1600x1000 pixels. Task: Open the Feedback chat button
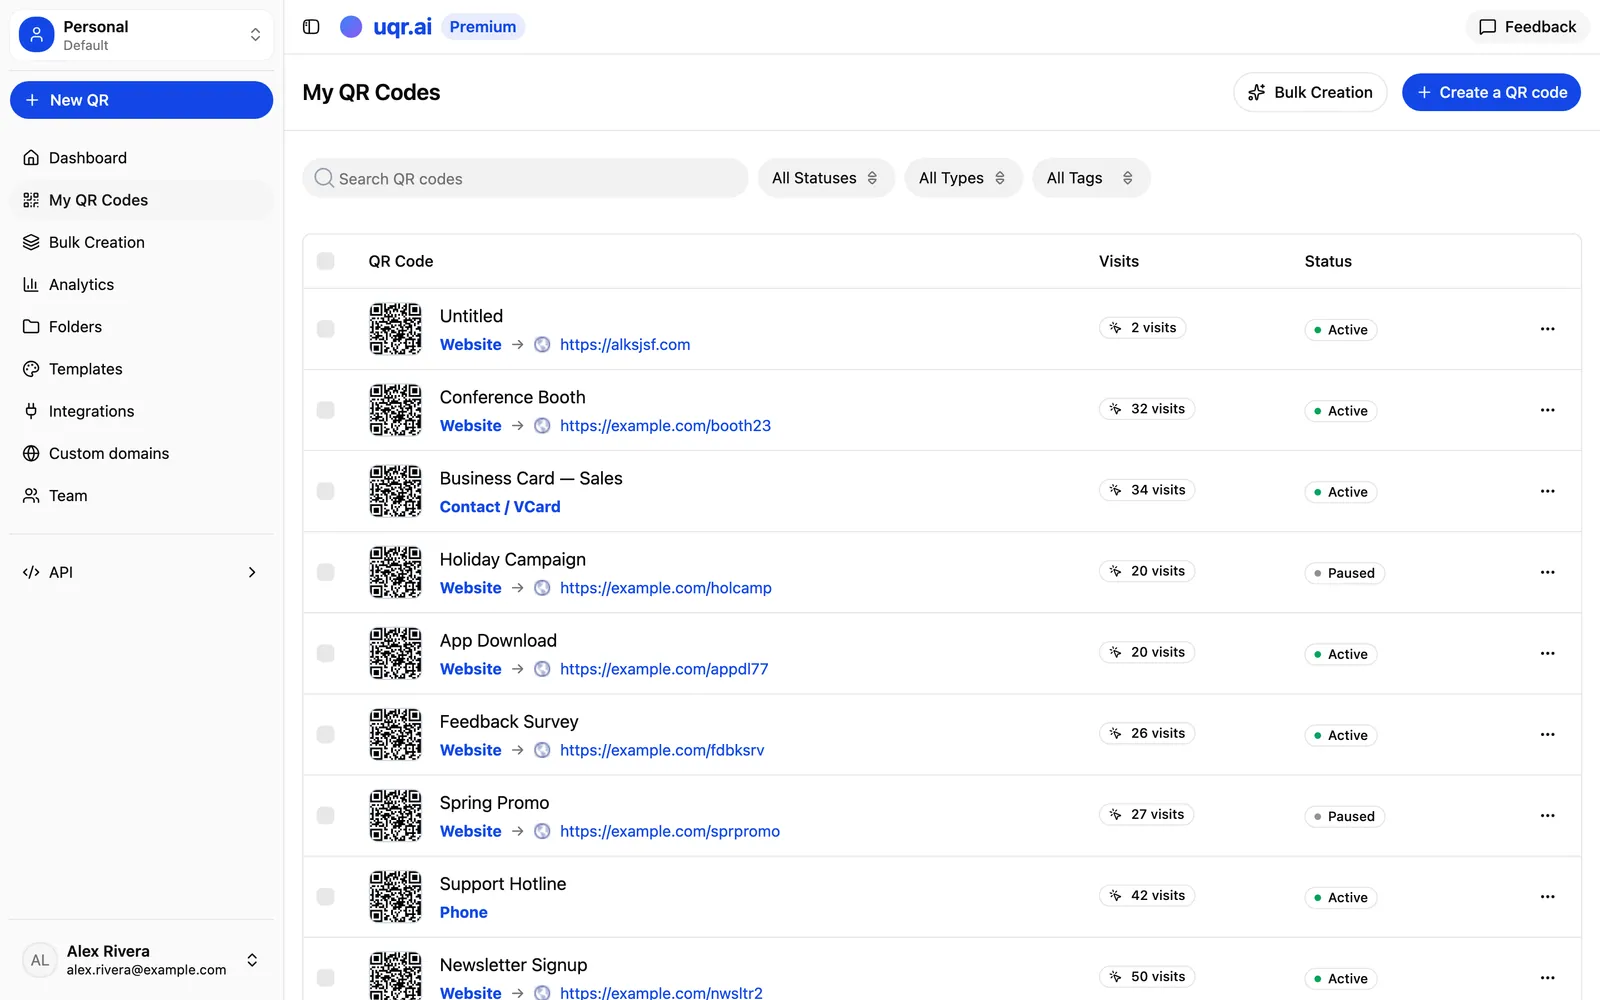pos(1527,27)
